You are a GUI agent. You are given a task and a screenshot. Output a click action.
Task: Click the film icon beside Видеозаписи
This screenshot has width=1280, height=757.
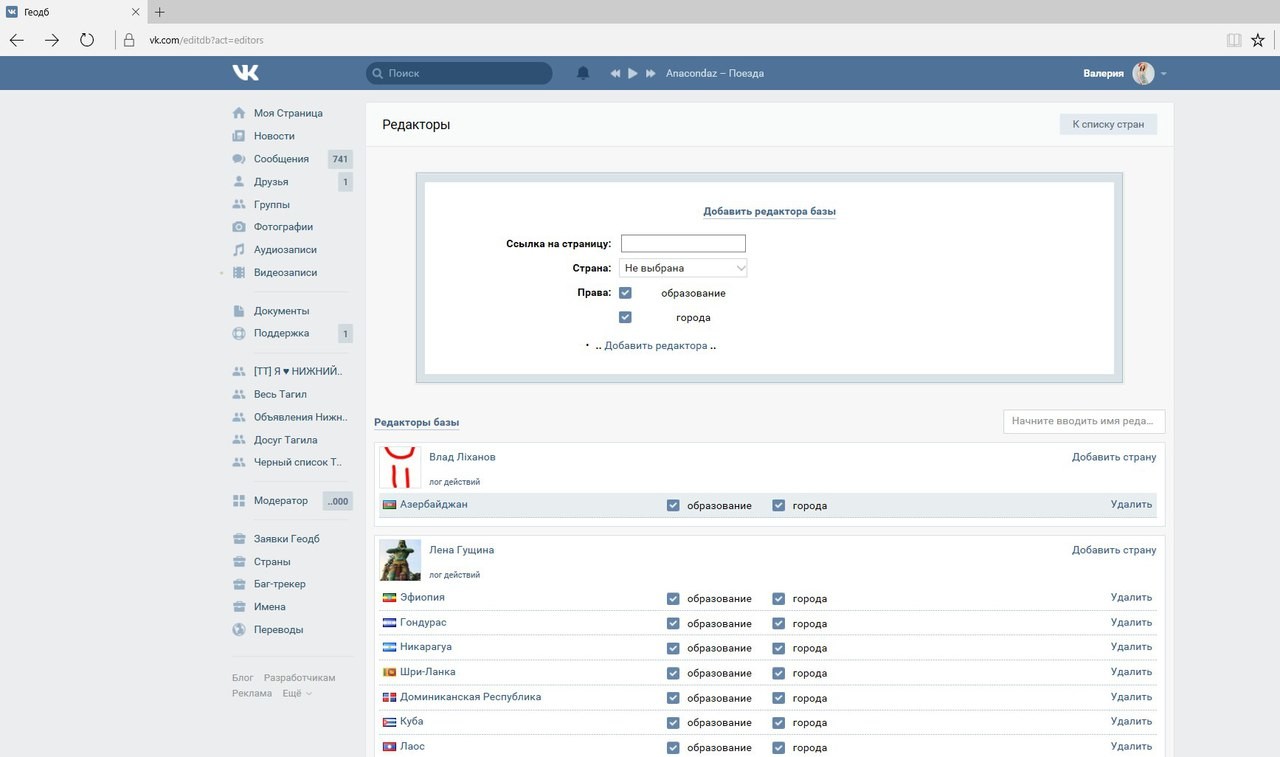tap(238, 272)
